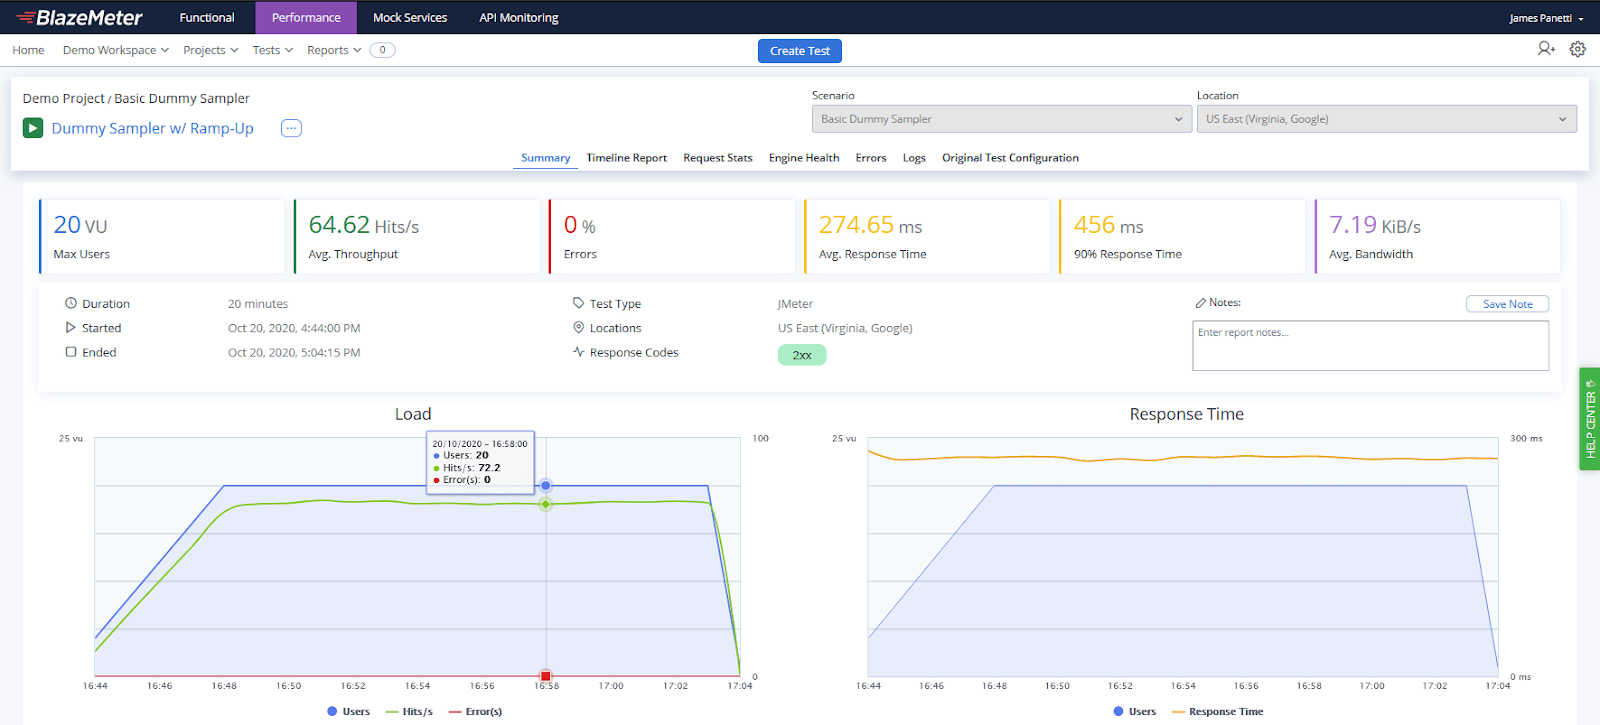Click the Enter report notes field
The height and width of the screenshot is (725, 1600).
click(x=1370, y=345)
